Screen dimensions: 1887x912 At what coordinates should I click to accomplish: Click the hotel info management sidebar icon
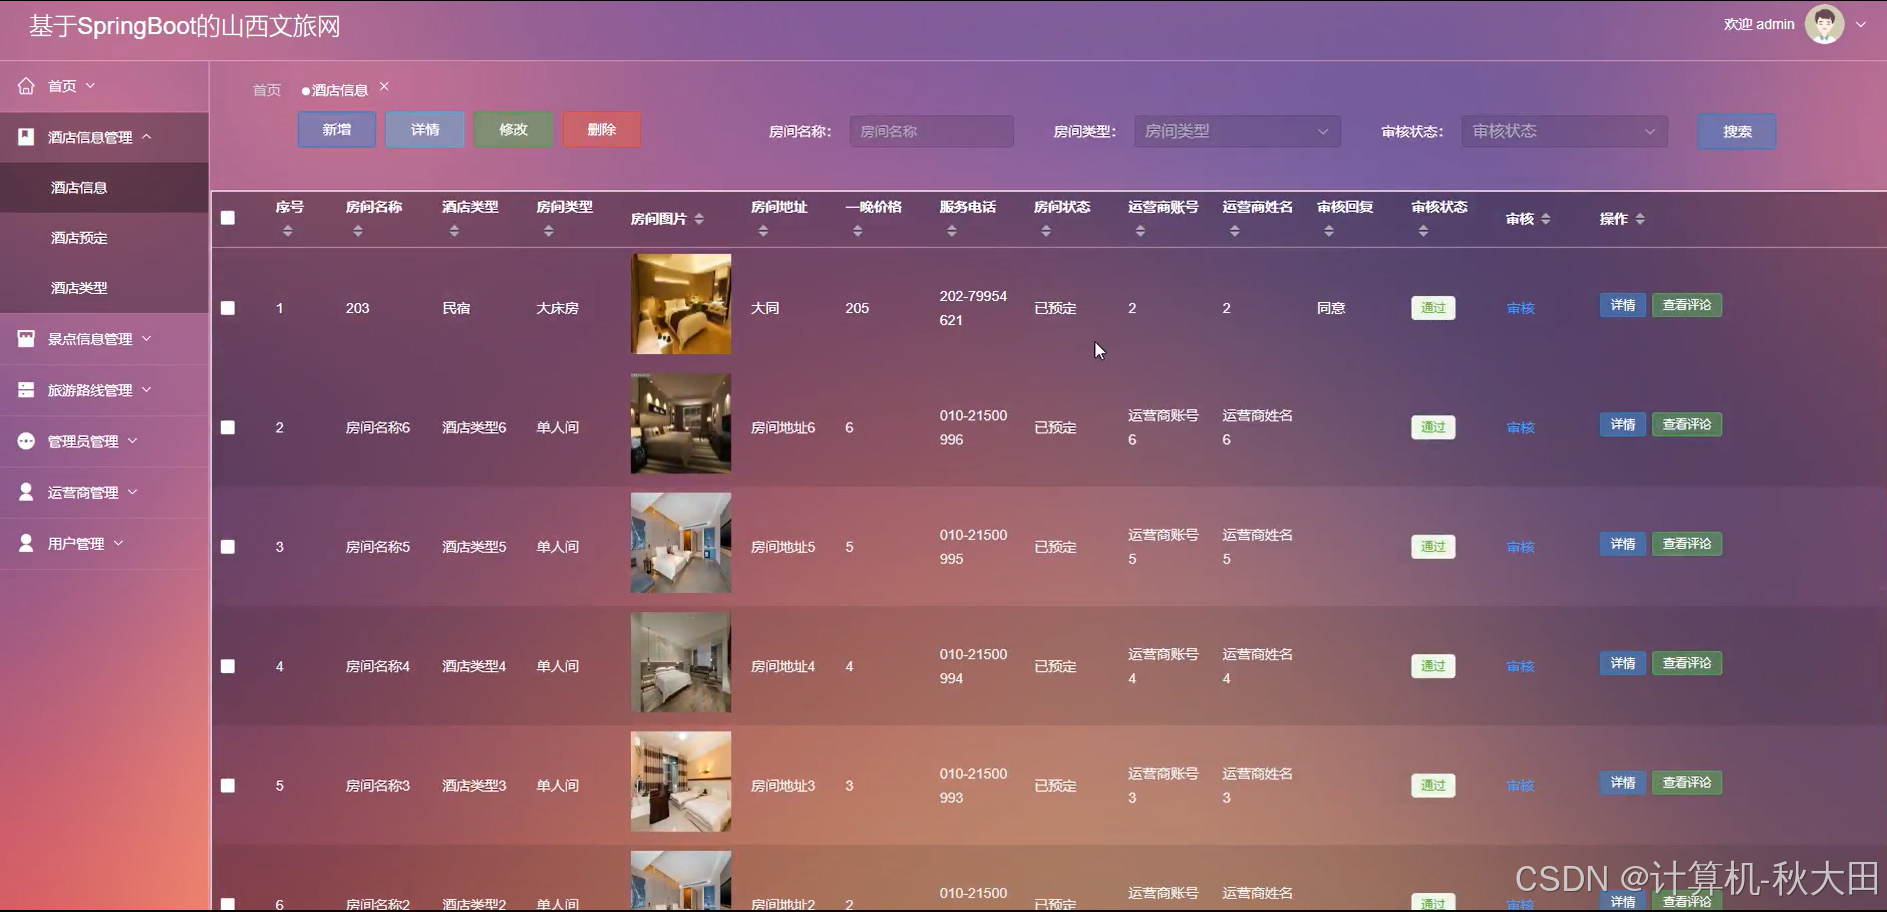(26, 137)
